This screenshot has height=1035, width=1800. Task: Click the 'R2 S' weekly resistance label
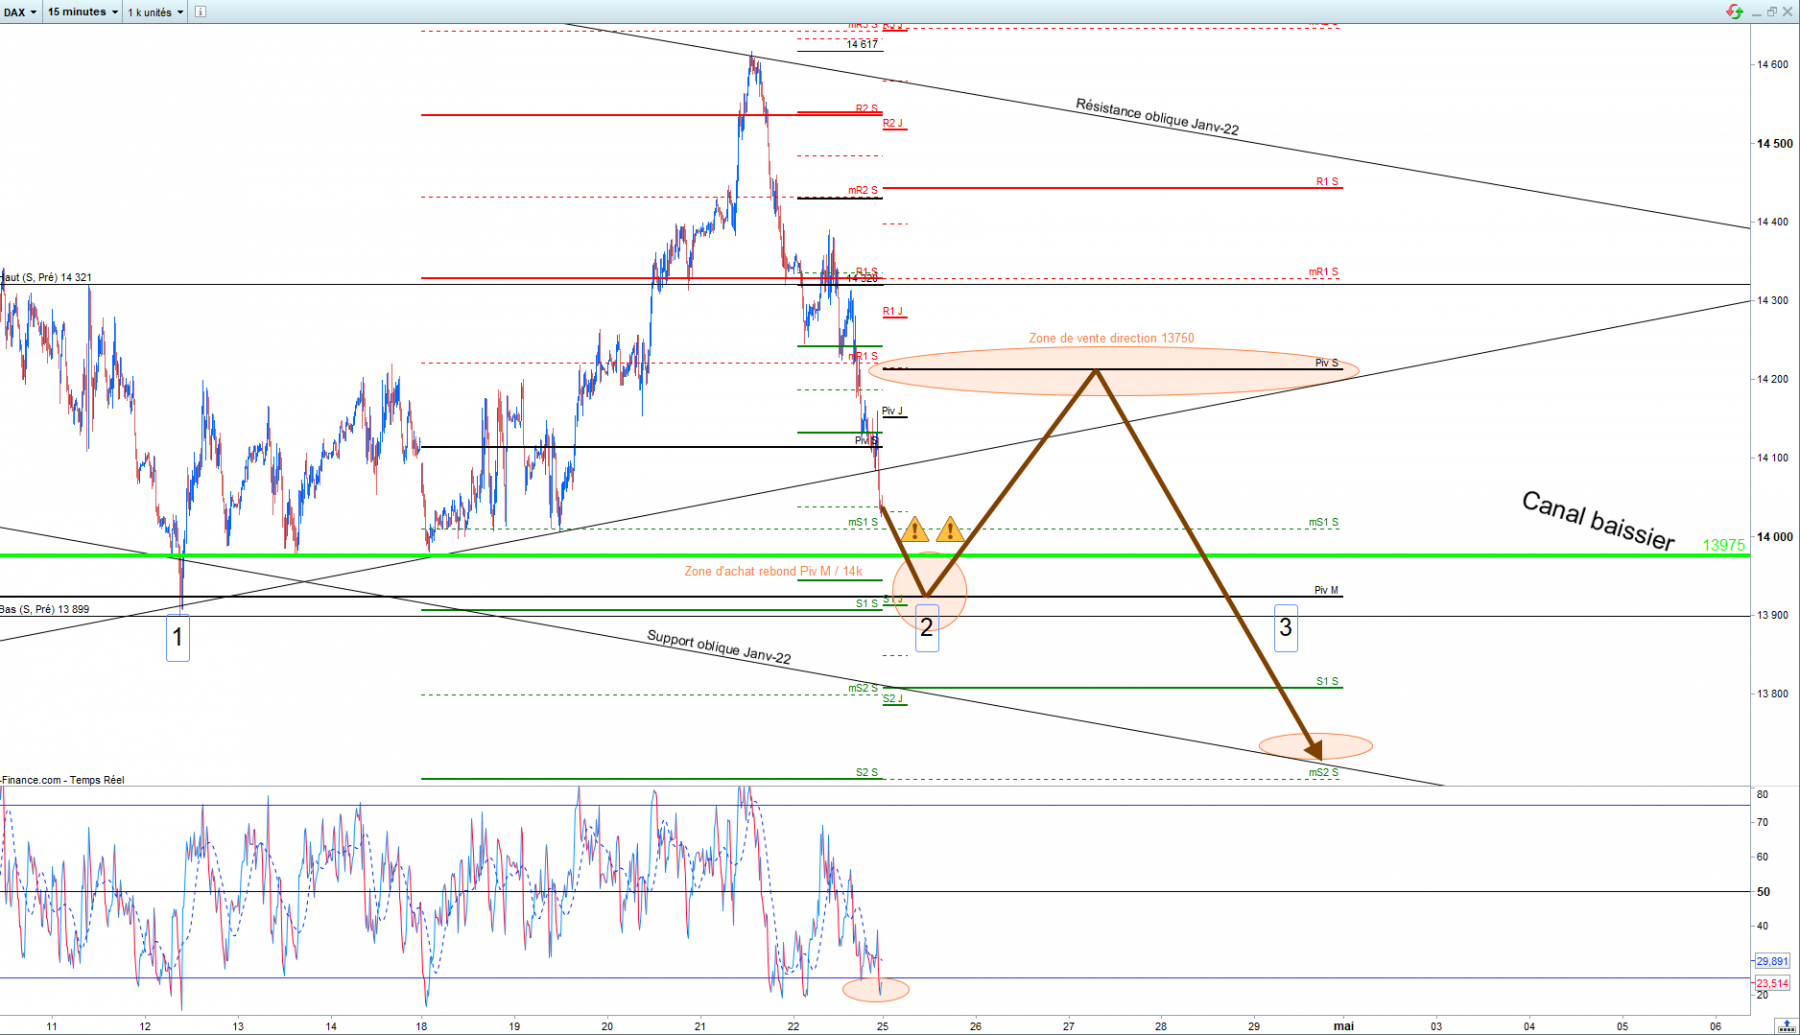(866, 109)
